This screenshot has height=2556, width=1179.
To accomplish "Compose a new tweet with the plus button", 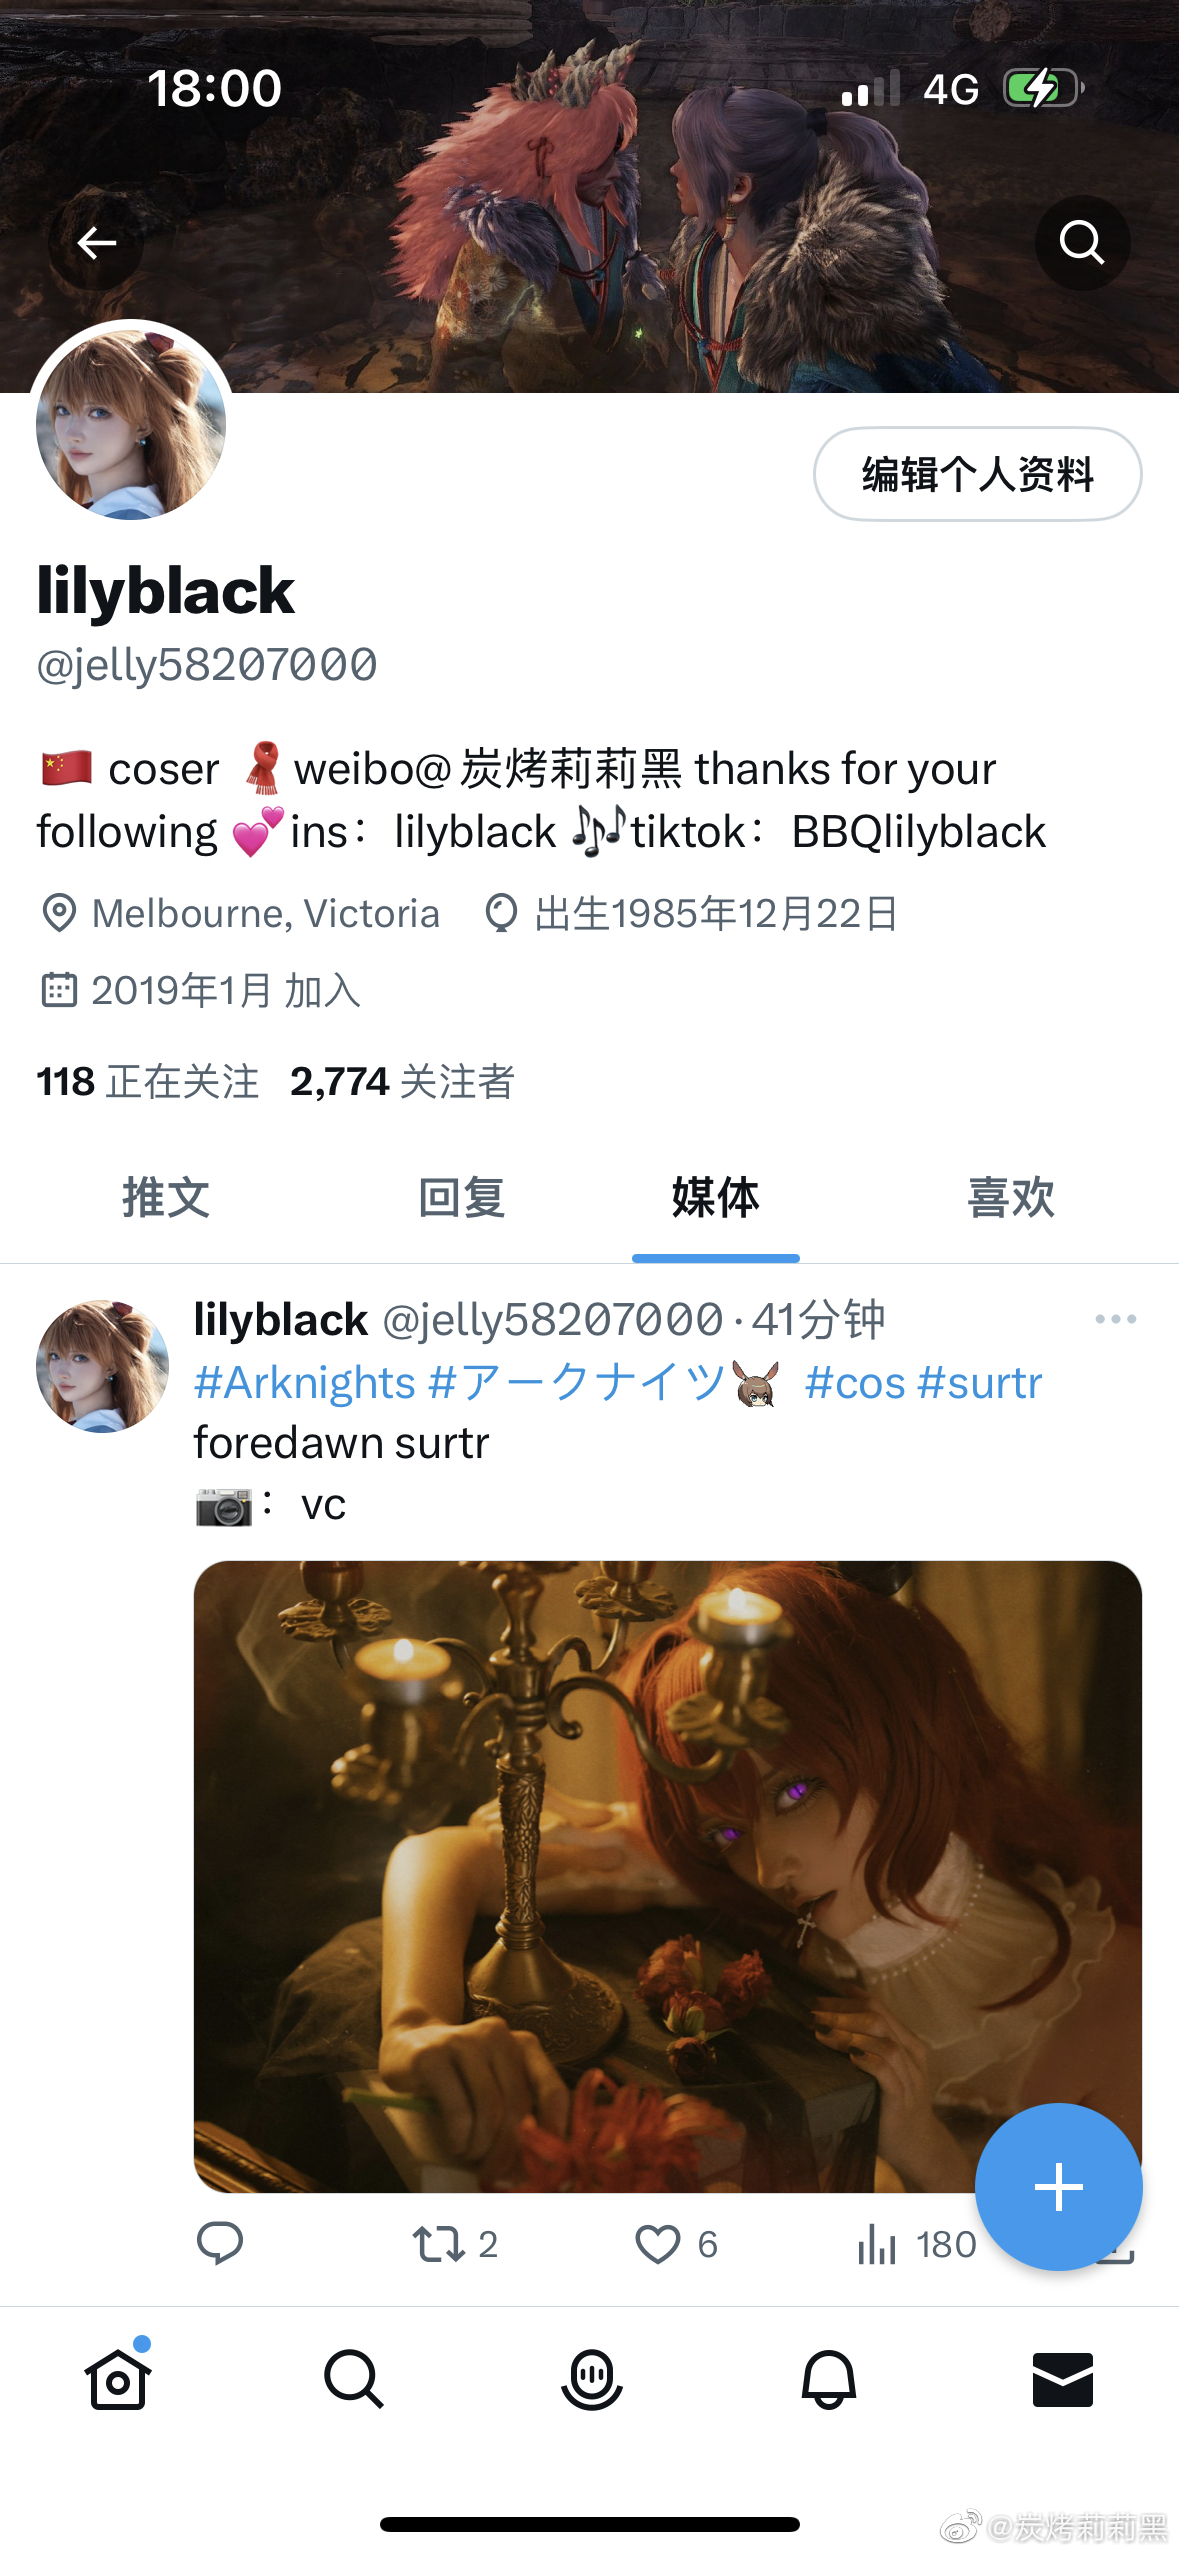I will [x=1058, y=2187].
